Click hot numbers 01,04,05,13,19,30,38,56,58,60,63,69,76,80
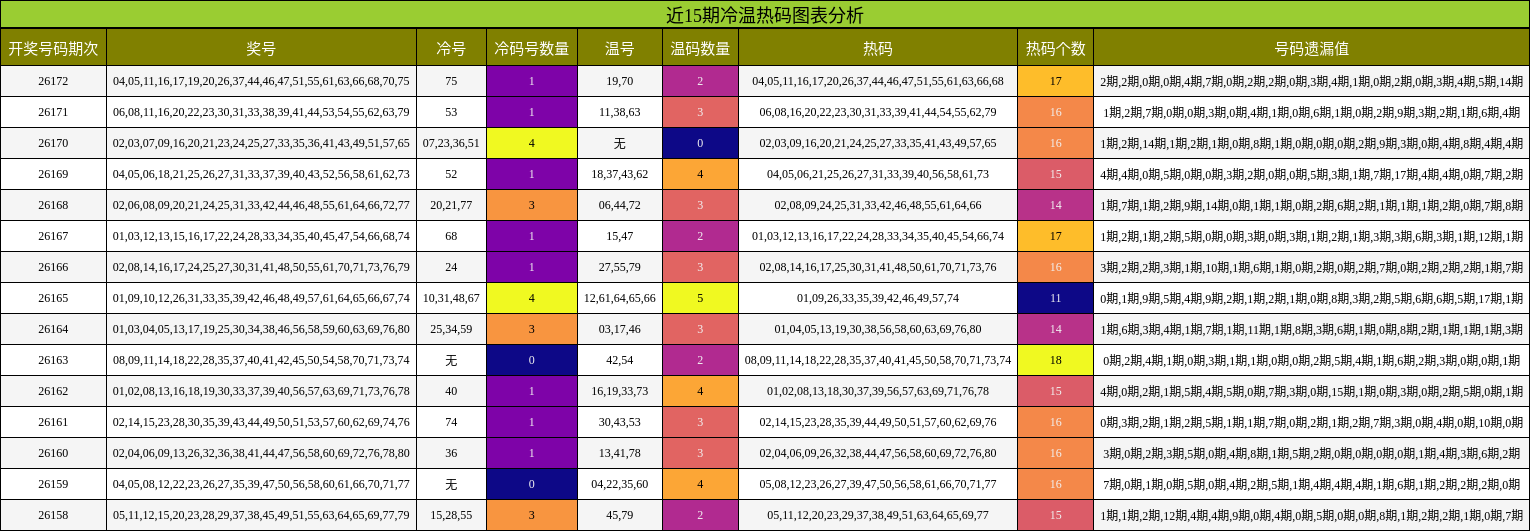Screen dimensions: 1530x531 pos(878,329)
